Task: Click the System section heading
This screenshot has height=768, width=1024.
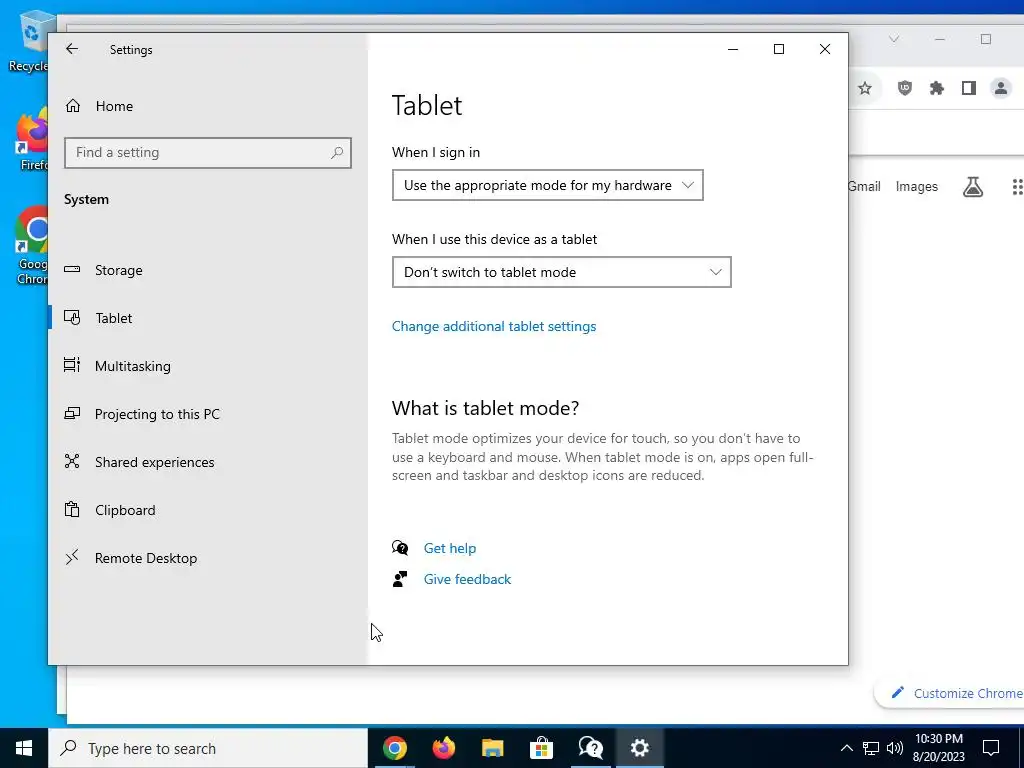Action: click(86, 200)
